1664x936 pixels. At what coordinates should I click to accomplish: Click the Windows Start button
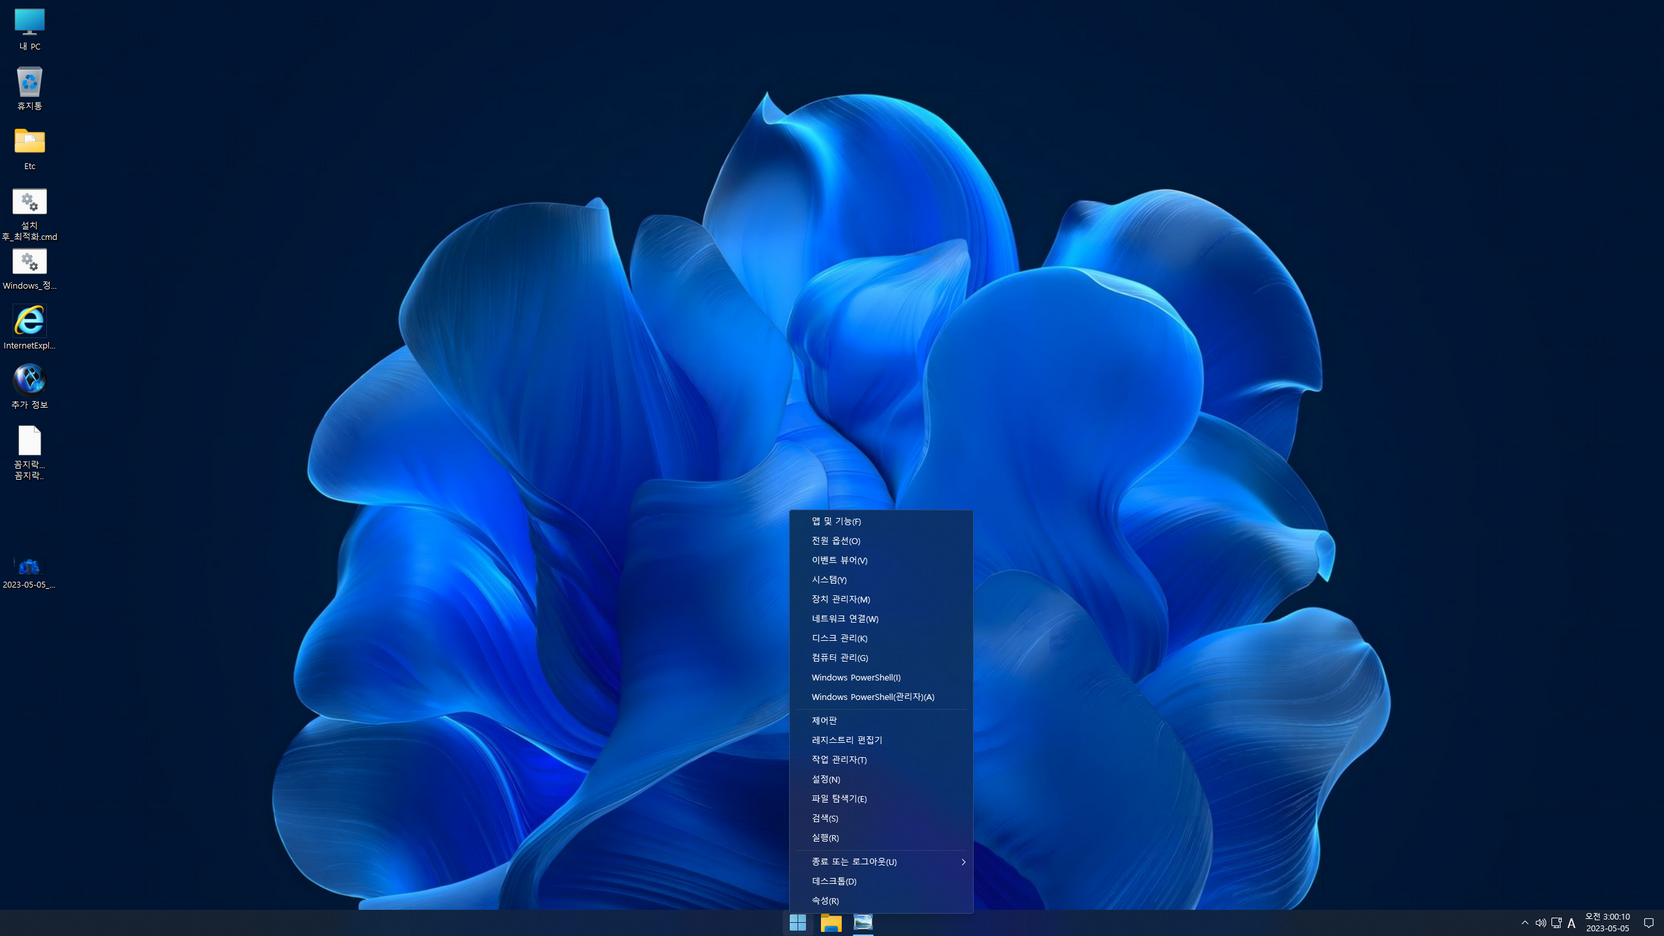pos(797,923)
